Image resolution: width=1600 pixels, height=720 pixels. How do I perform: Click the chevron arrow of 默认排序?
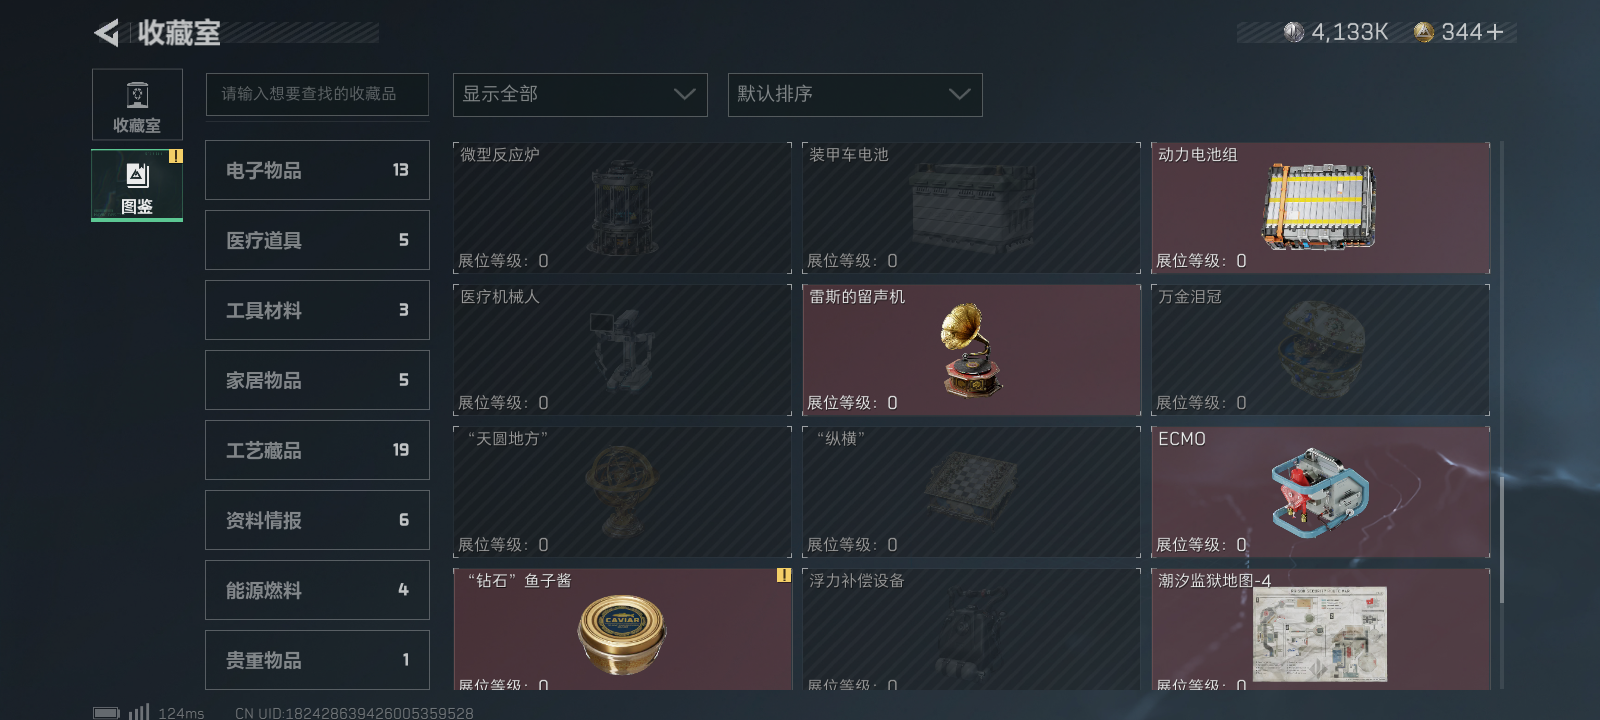coord(959,94)
